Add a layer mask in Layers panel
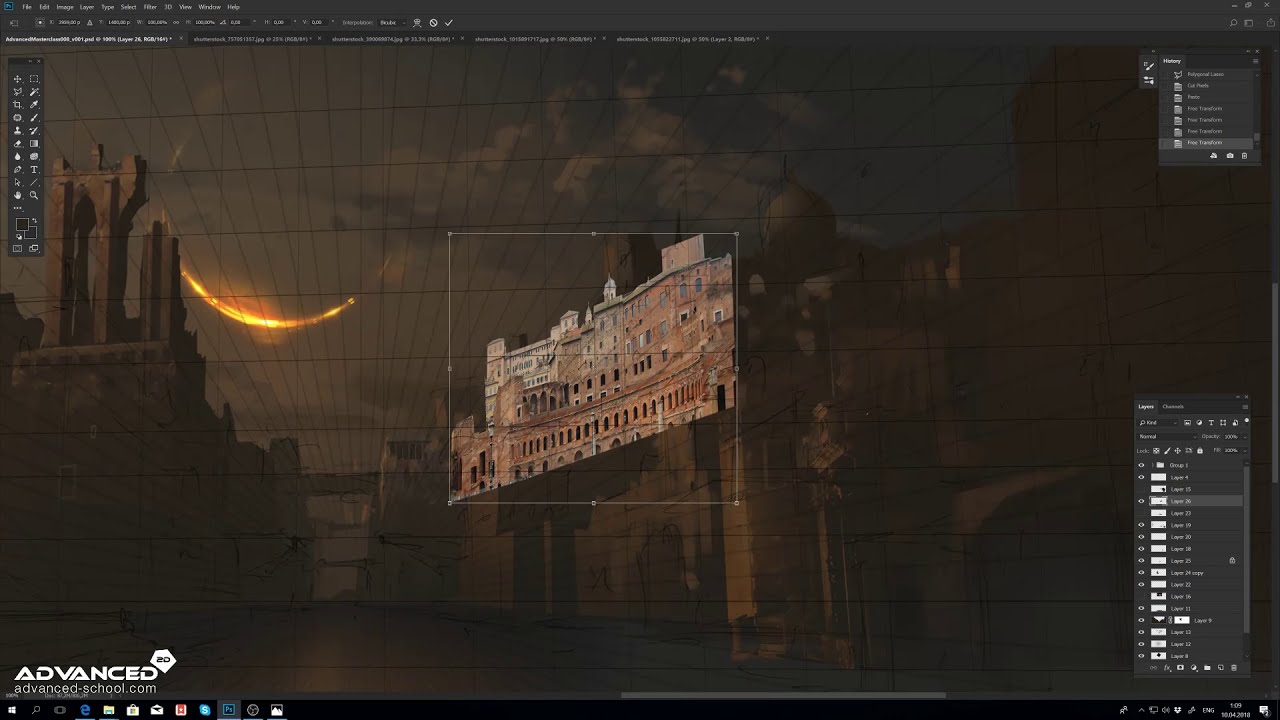This screenshot has width=1280, height=720. (1180, 668)
